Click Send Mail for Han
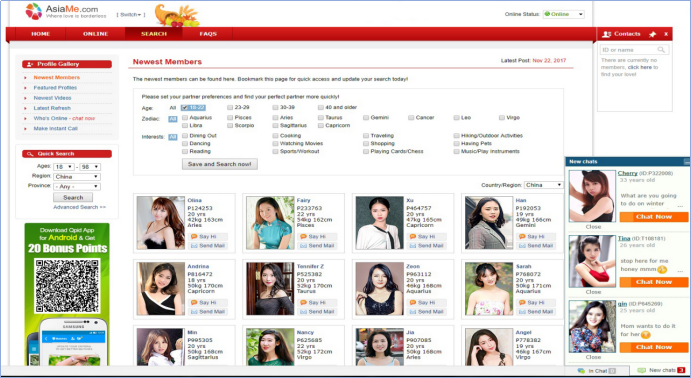The height and width of the screenshot is (378, 691). pos(535,246)
